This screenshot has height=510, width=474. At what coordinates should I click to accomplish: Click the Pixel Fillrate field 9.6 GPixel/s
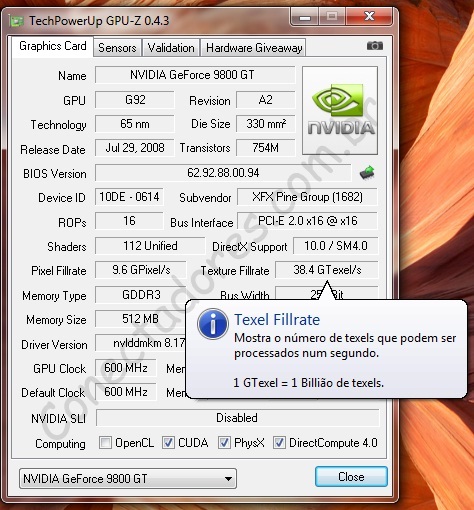(141, 270)
